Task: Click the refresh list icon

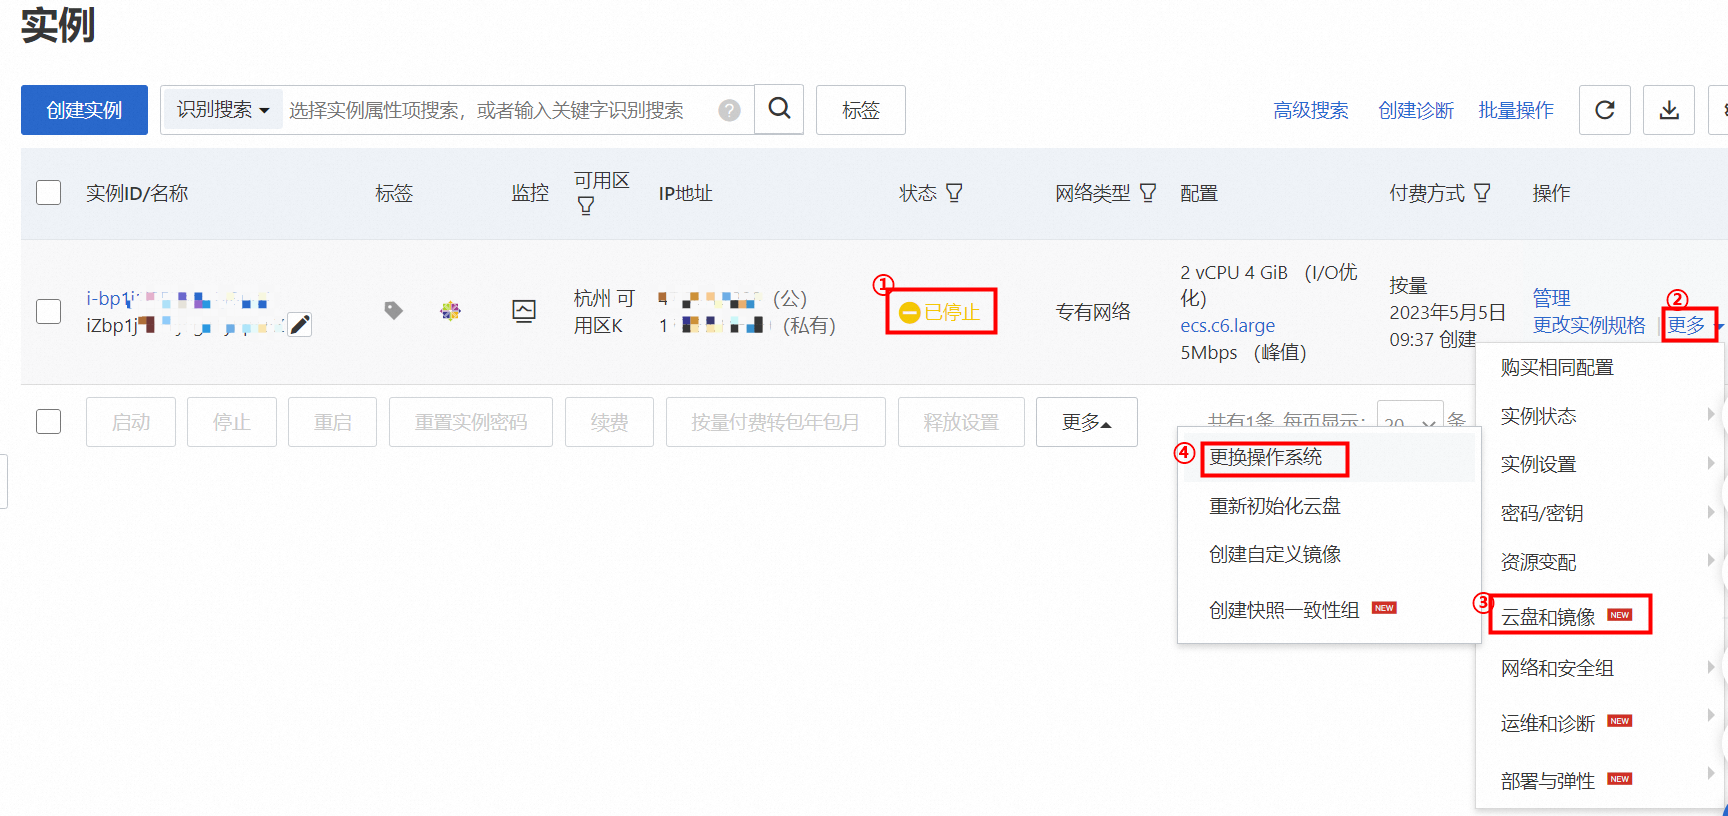Action: (1604, 110)
